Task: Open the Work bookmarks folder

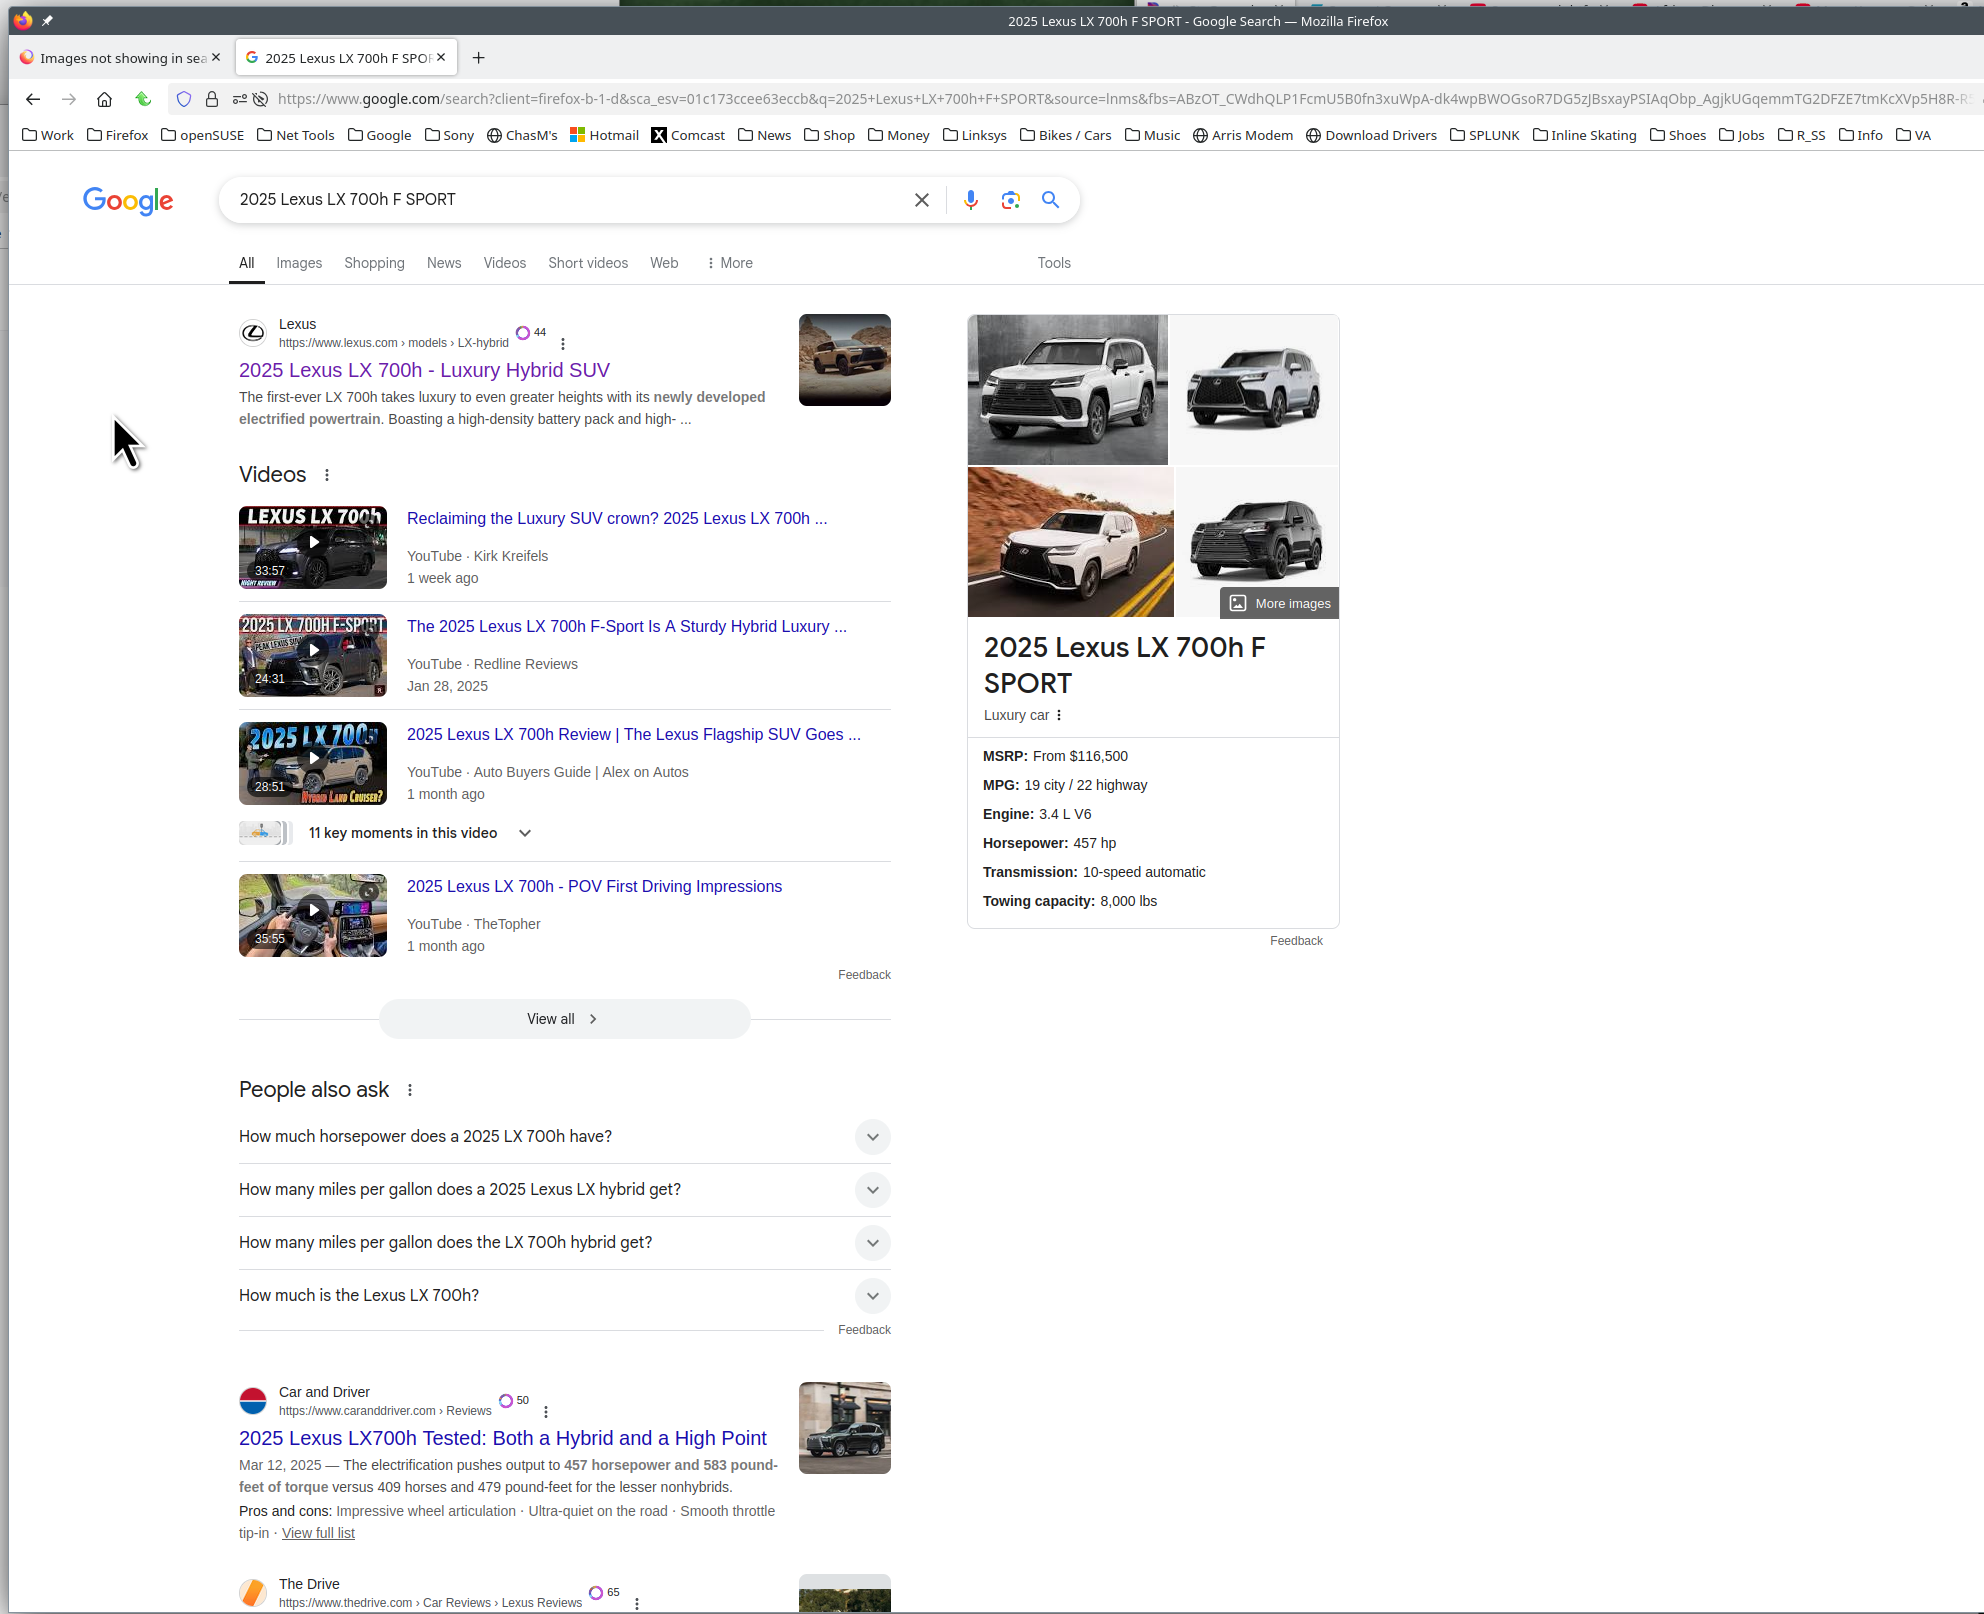Action: tap(48, 135)
